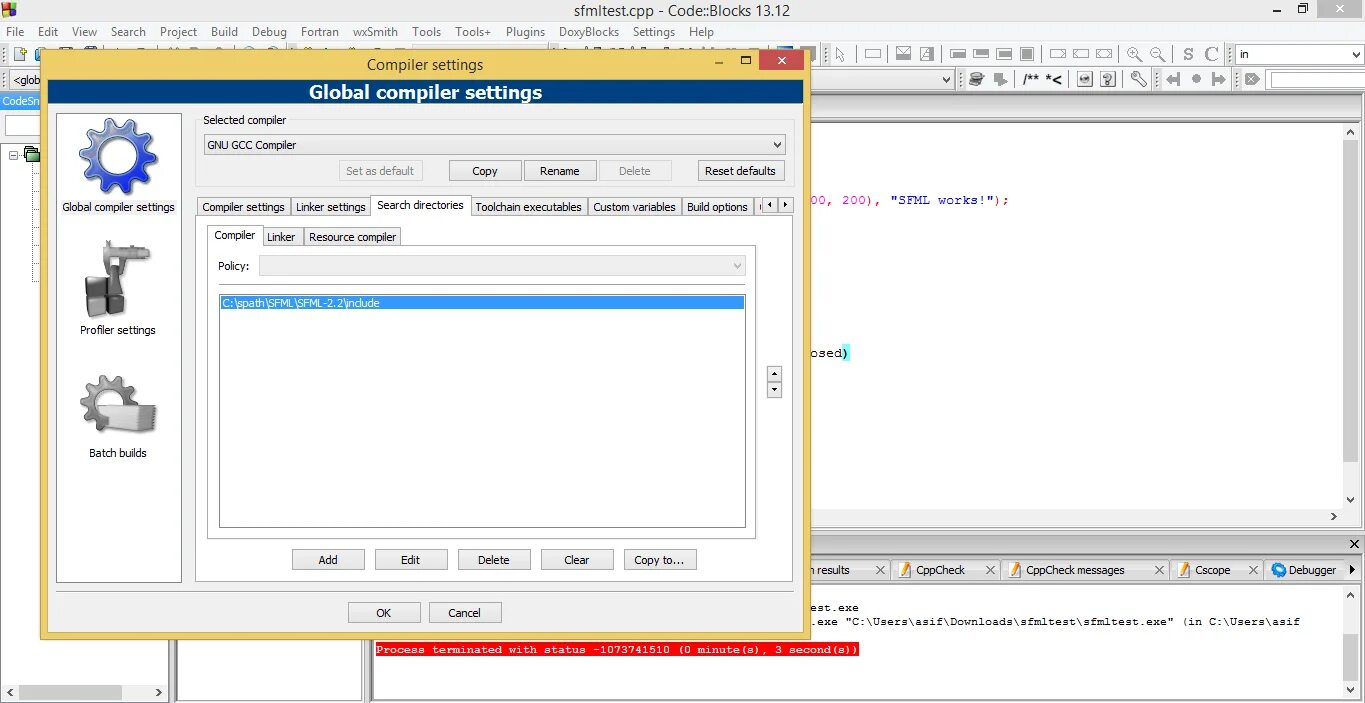Image resolution: width=1365 pixels, height=703 pixels.
Task: Click the new file toolbar icon
Action: click(19, 54)
